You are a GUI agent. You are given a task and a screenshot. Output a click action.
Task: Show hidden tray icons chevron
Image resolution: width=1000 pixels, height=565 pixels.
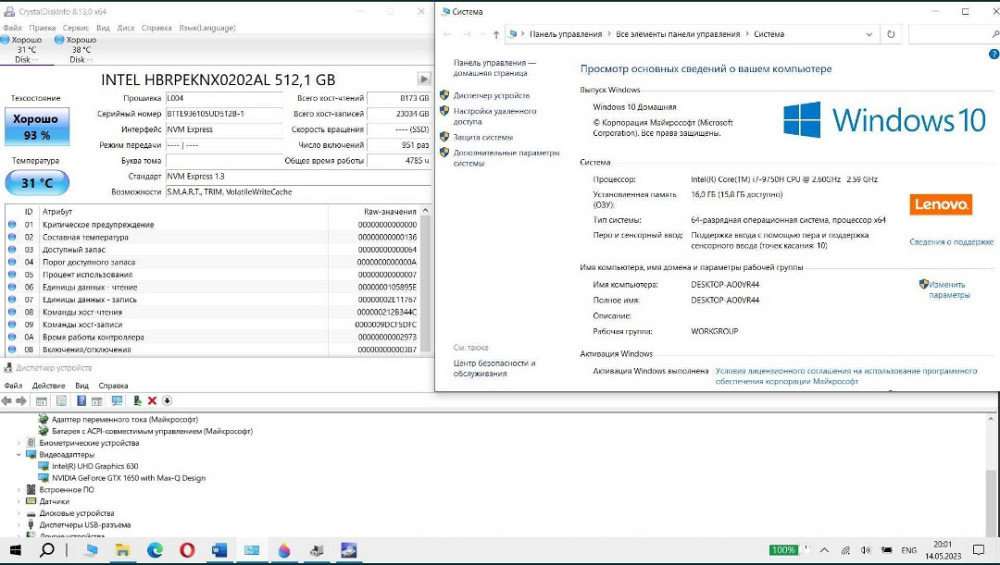tap(825, 550)
